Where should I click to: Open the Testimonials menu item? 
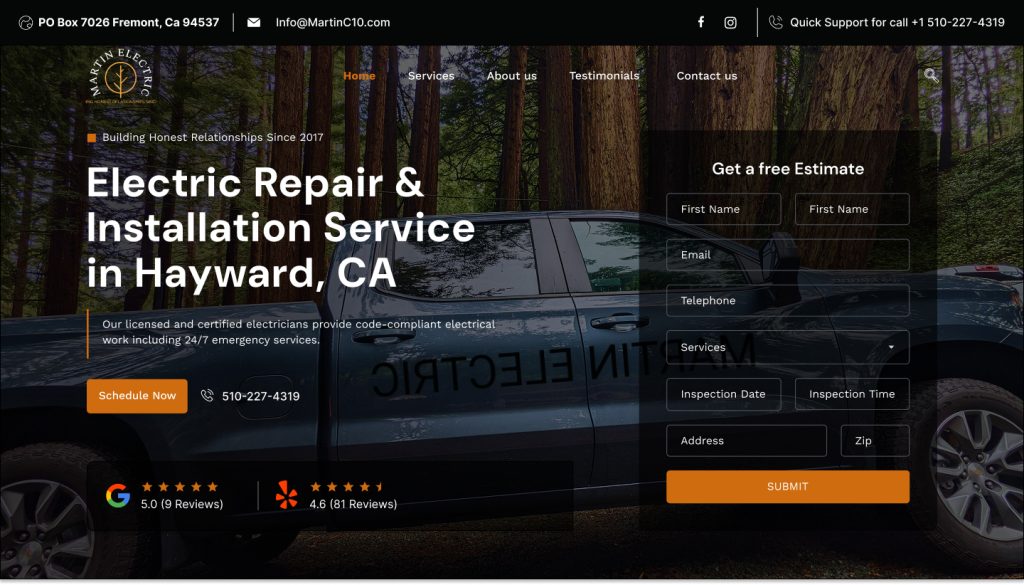[604, 76]
